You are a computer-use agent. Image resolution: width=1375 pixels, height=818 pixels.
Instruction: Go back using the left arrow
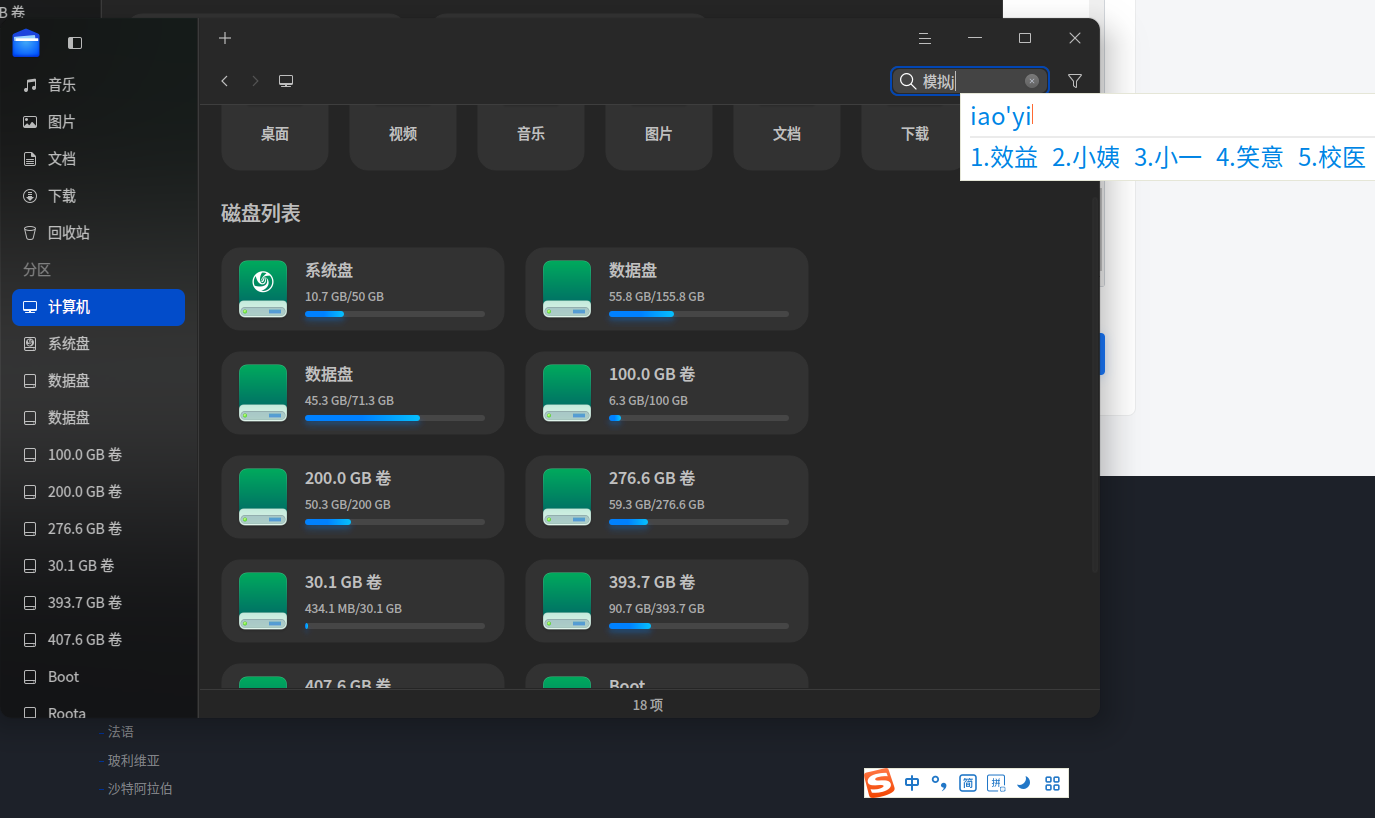pos(225,81)
